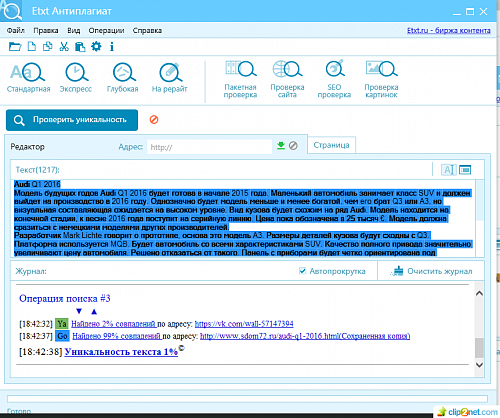Click the journal scrollbar up arrow
The width and height of the screenshot is (500, 418).
479,293
